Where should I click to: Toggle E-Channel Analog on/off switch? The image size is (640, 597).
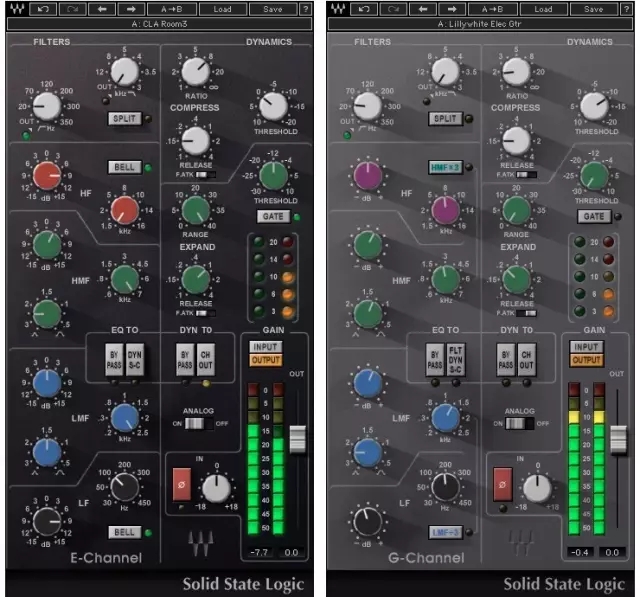[x=198, y=424]
